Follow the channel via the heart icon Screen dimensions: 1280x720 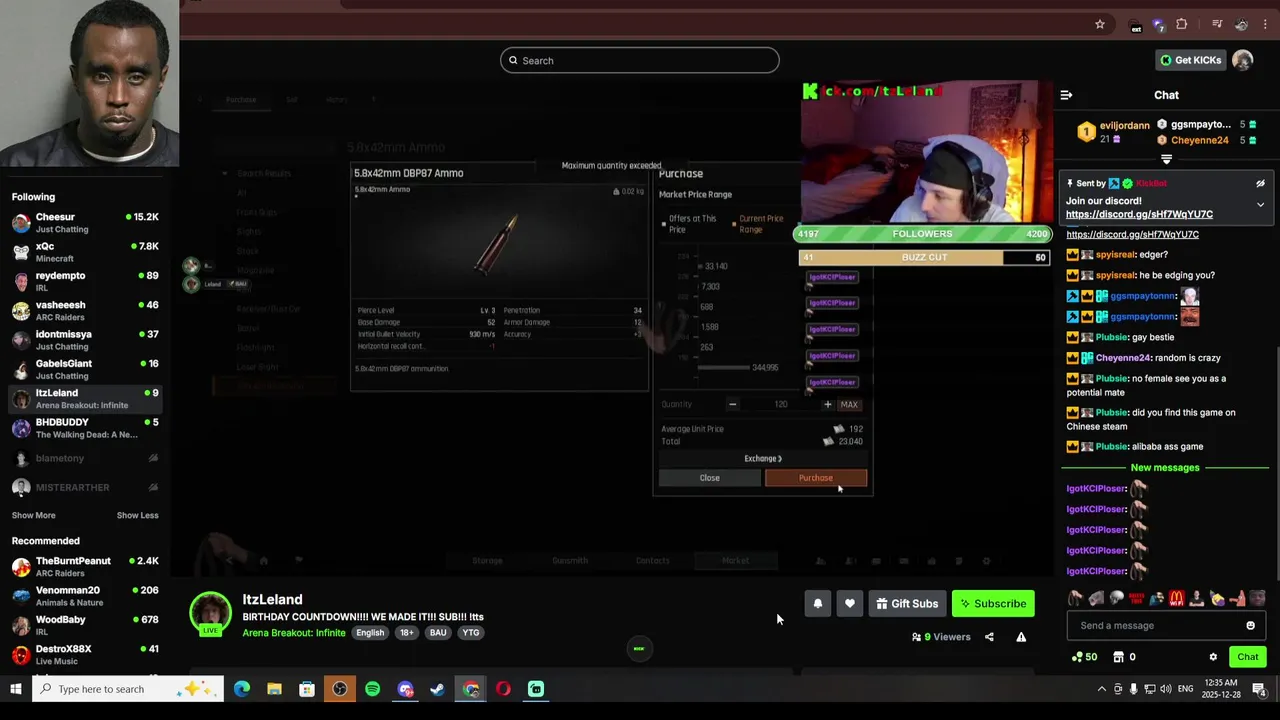[849, 604]
